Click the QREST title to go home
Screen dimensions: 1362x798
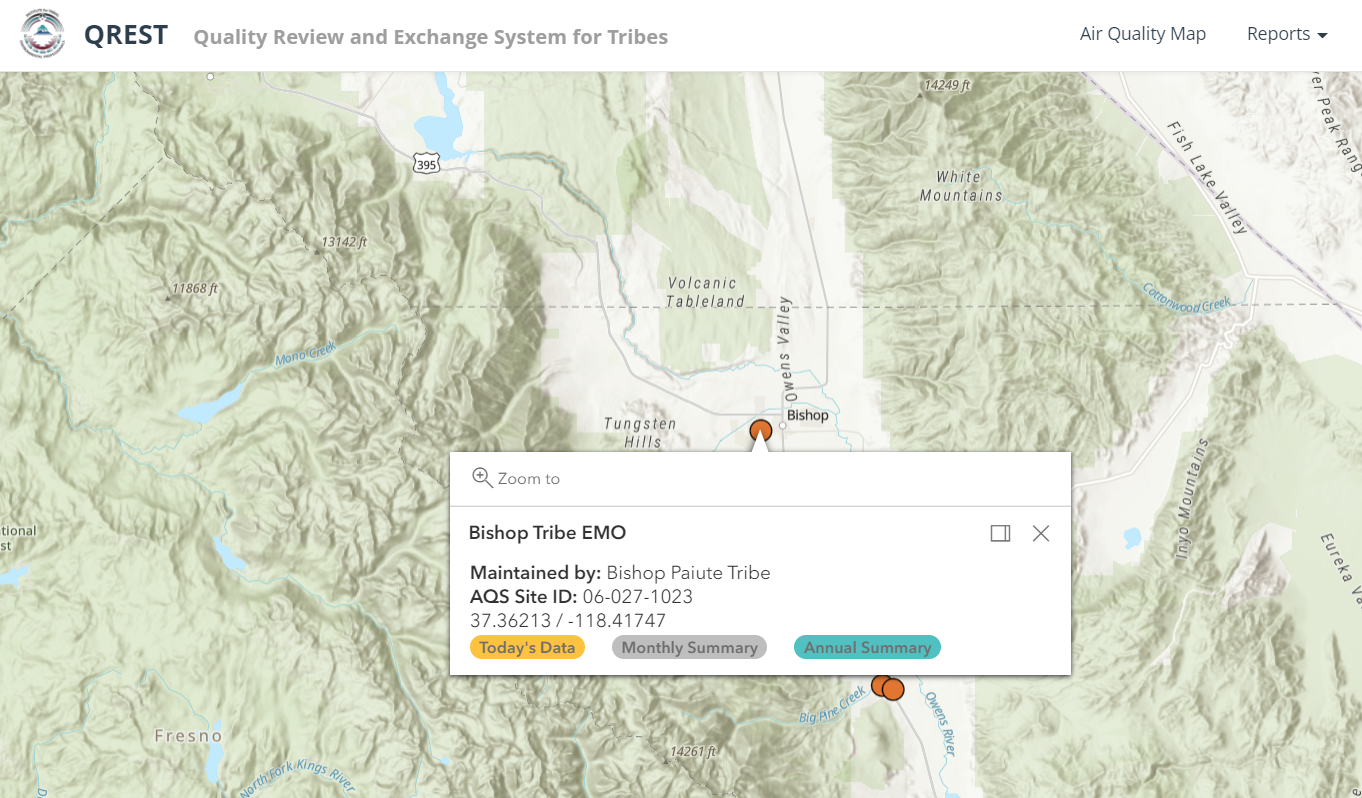tap(126, 33)
